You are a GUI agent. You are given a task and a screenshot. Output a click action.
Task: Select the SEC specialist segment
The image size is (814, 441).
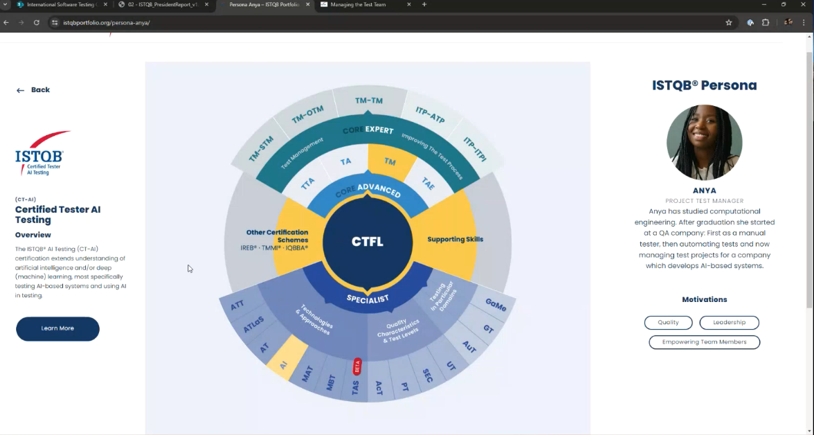click(x=428, y=375)
